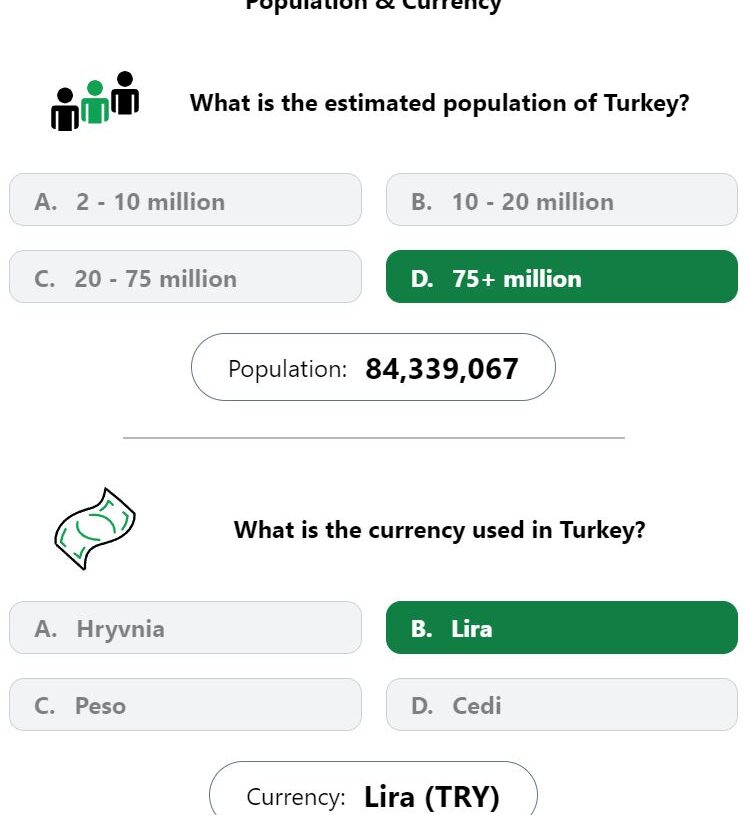745x815 pixels.
Task: Select currency option C. Peso
Action: 185,704
